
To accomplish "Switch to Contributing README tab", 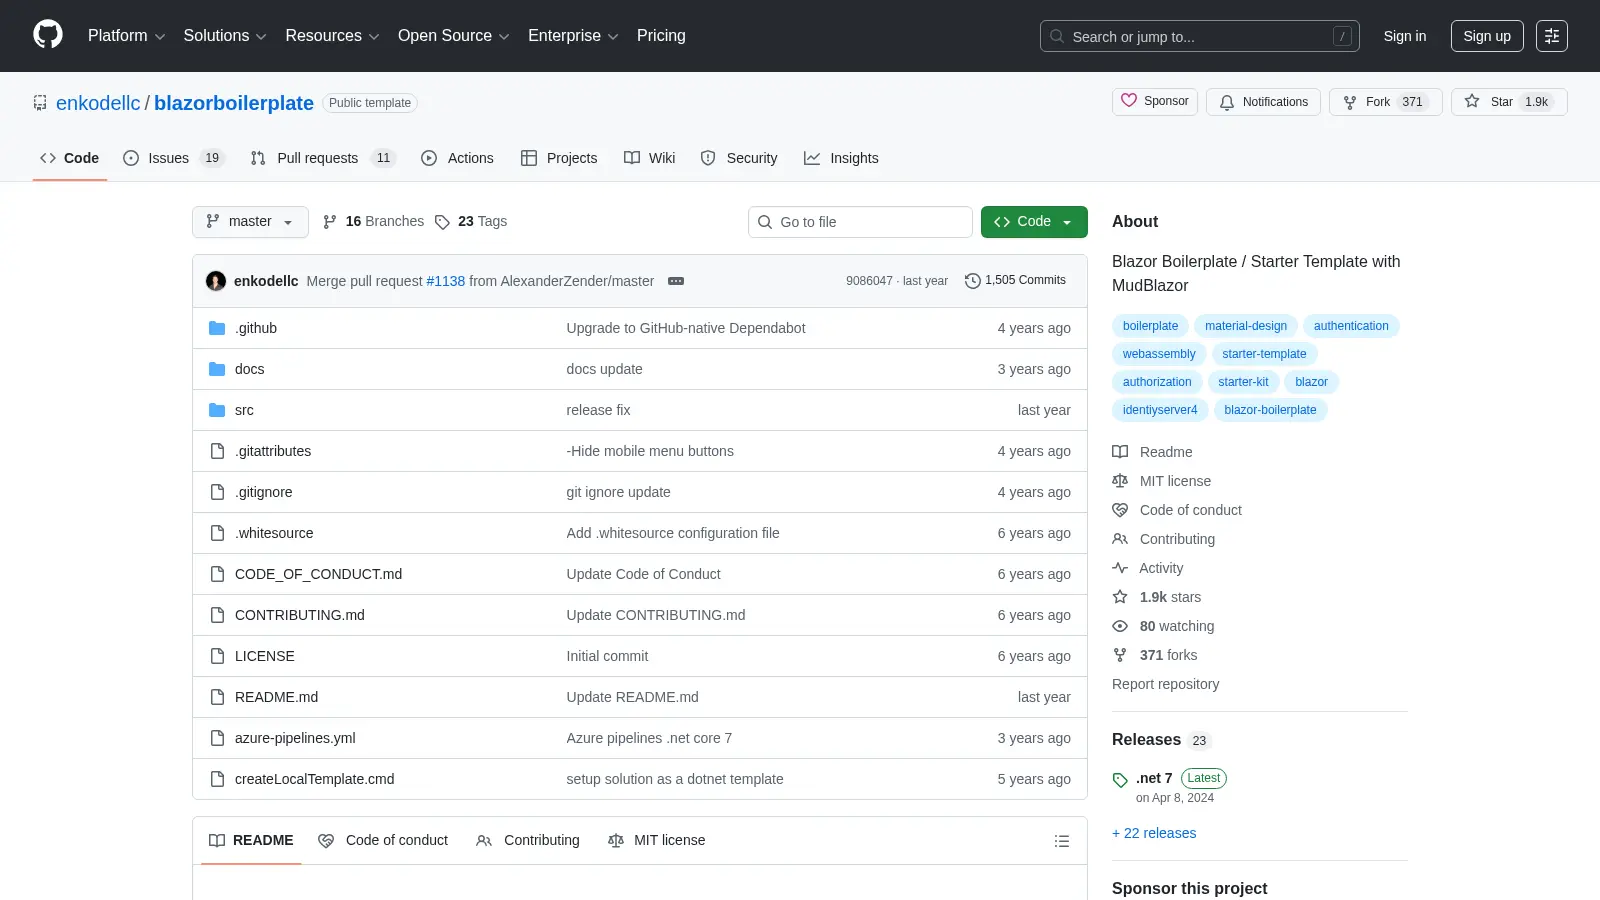I will tap(528, 841).
